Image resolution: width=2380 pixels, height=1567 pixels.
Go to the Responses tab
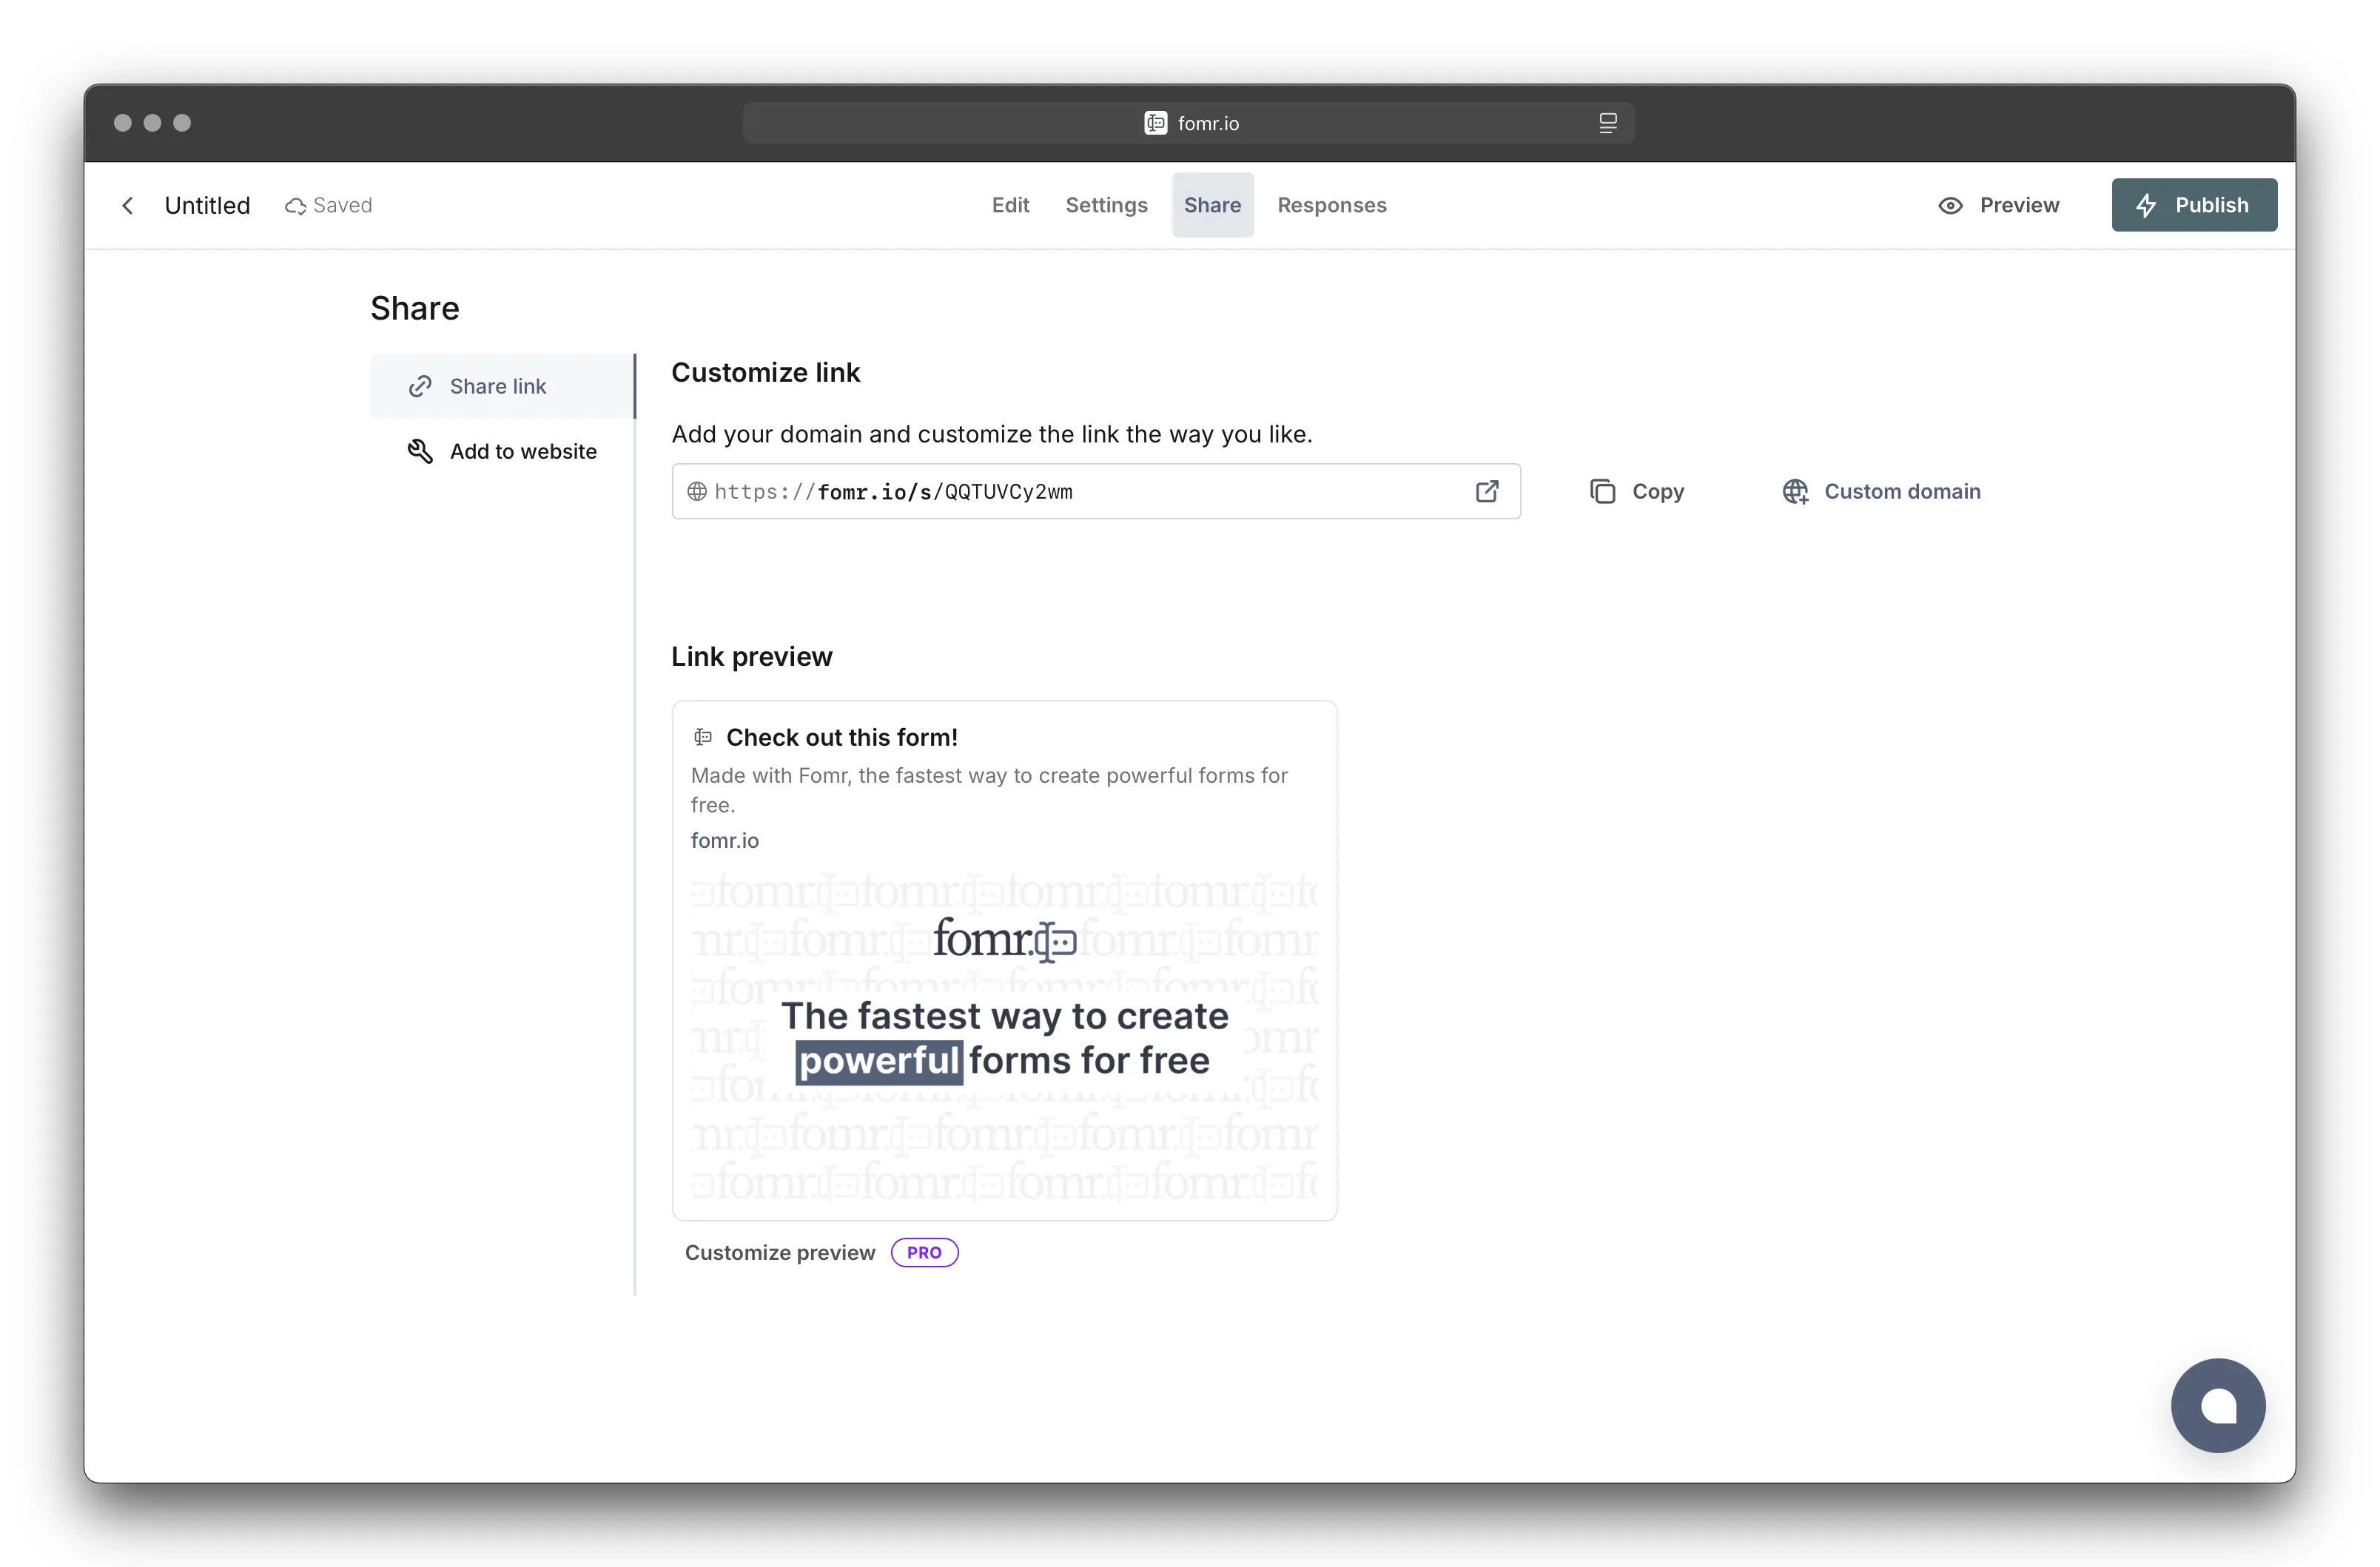pos(1331,205)
